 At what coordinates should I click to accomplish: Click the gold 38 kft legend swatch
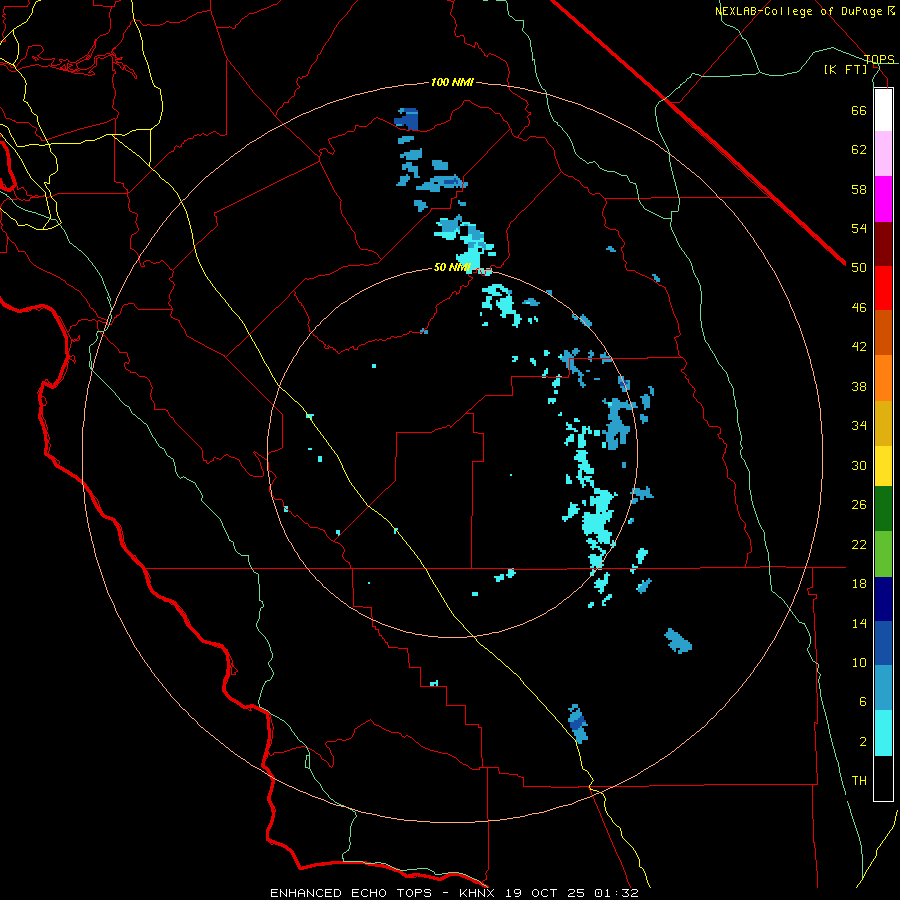(883, 423)
